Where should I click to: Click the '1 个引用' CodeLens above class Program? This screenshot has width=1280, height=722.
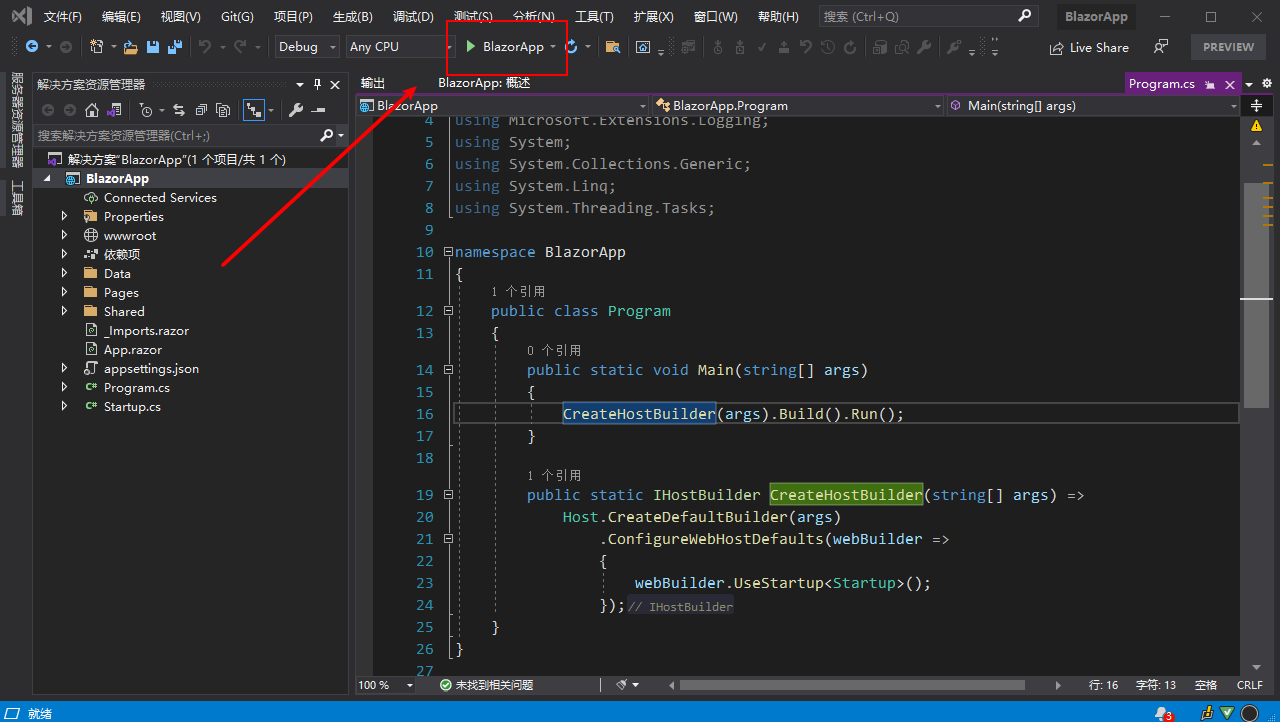[x=518, y=291]
